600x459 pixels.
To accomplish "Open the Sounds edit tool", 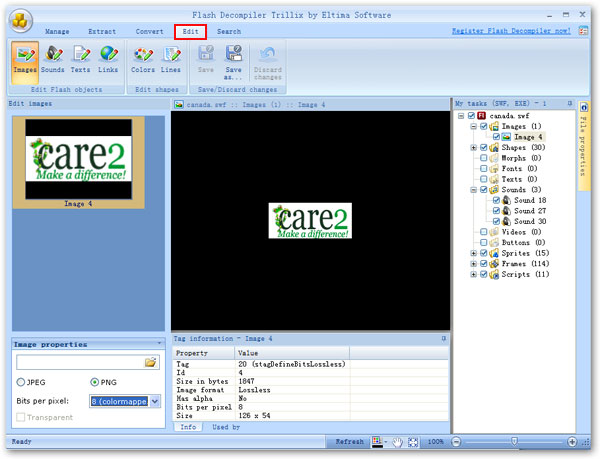I will pos(53,59).
